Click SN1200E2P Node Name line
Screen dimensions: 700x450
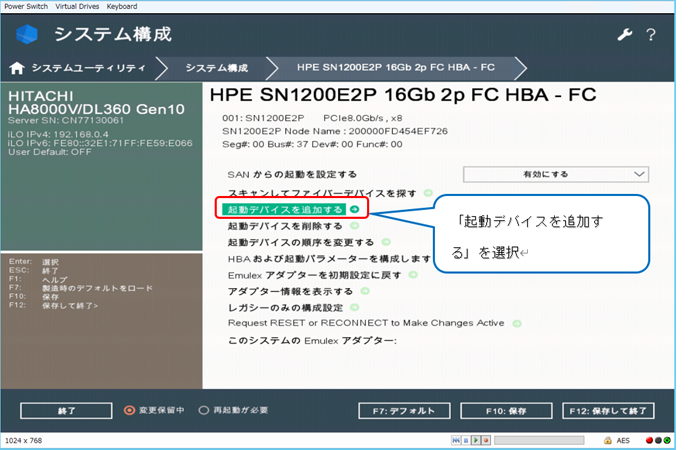tap(335, 131)
